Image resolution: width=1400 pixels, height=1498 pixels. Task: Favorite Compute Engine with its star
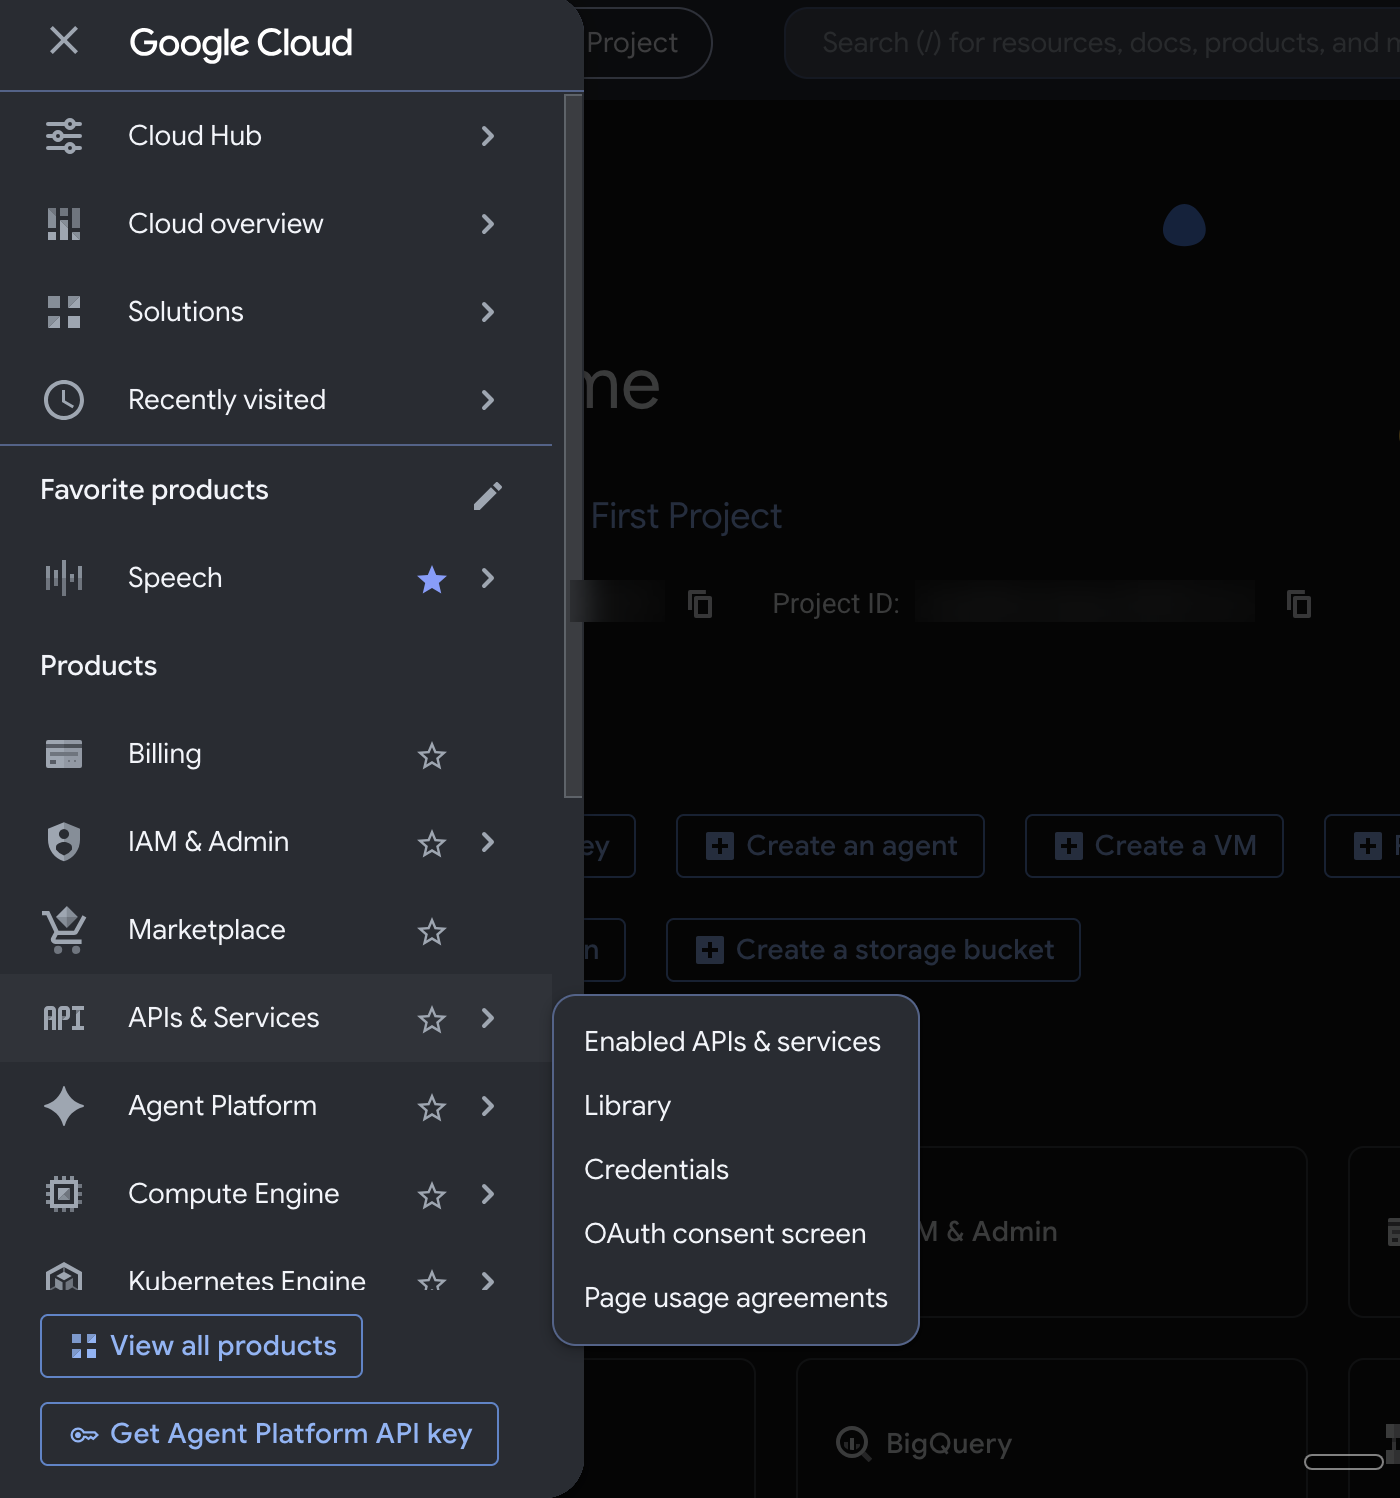click(x=432, y=1195)
